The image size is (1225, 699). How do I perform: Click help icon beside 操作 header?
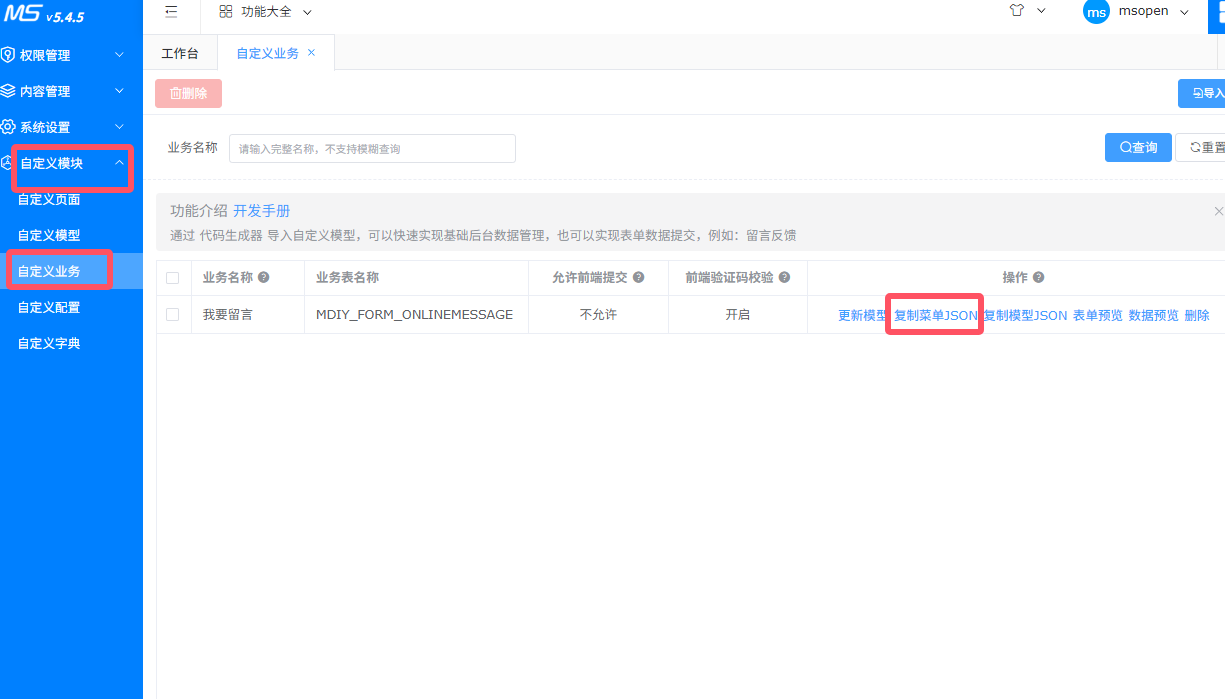coord(1038,278)
